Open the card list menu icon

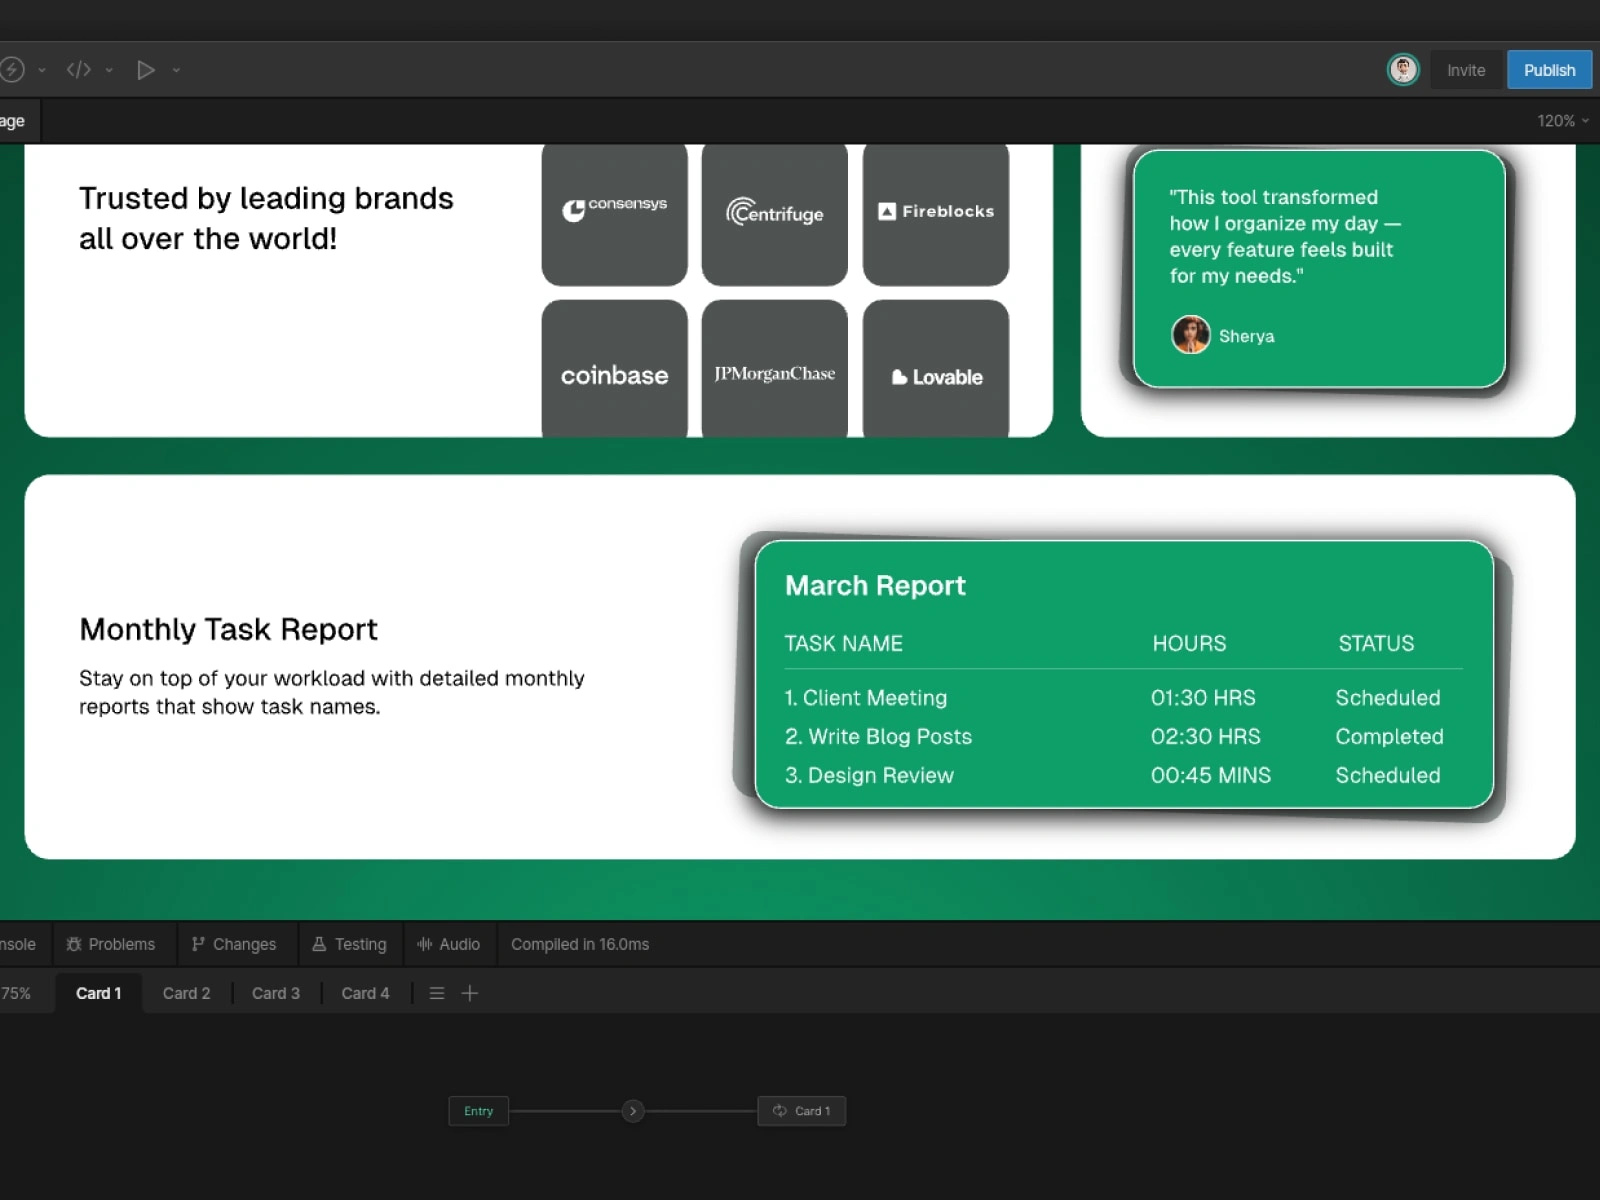point(437,993)
